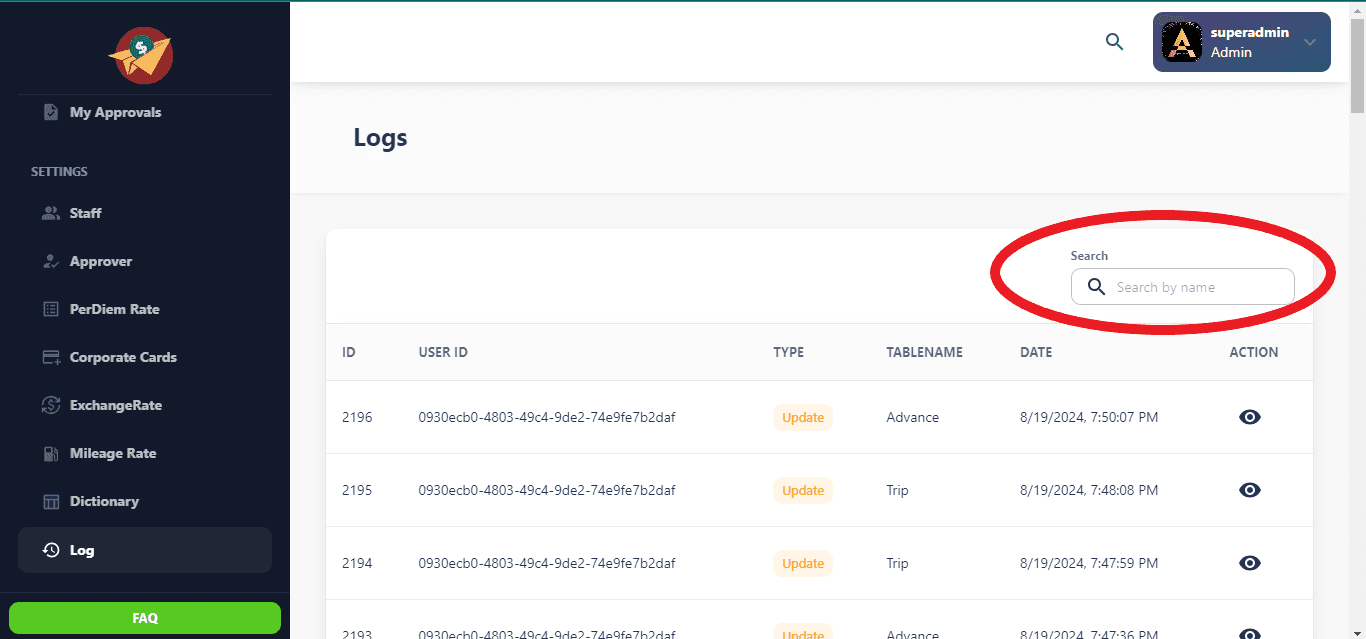The image size is (1366, 639).
Task: Click the Dictionary table icon
Action: tap(51, 501)
